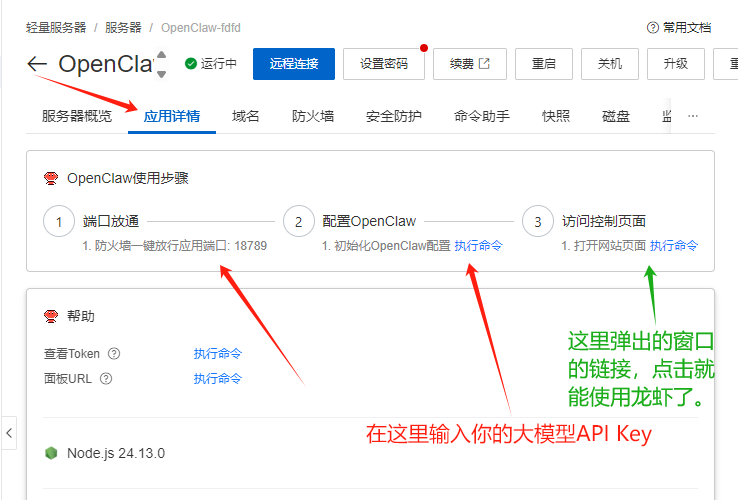
Task: Select the 应用详情 tab
Action: point(172,116)
